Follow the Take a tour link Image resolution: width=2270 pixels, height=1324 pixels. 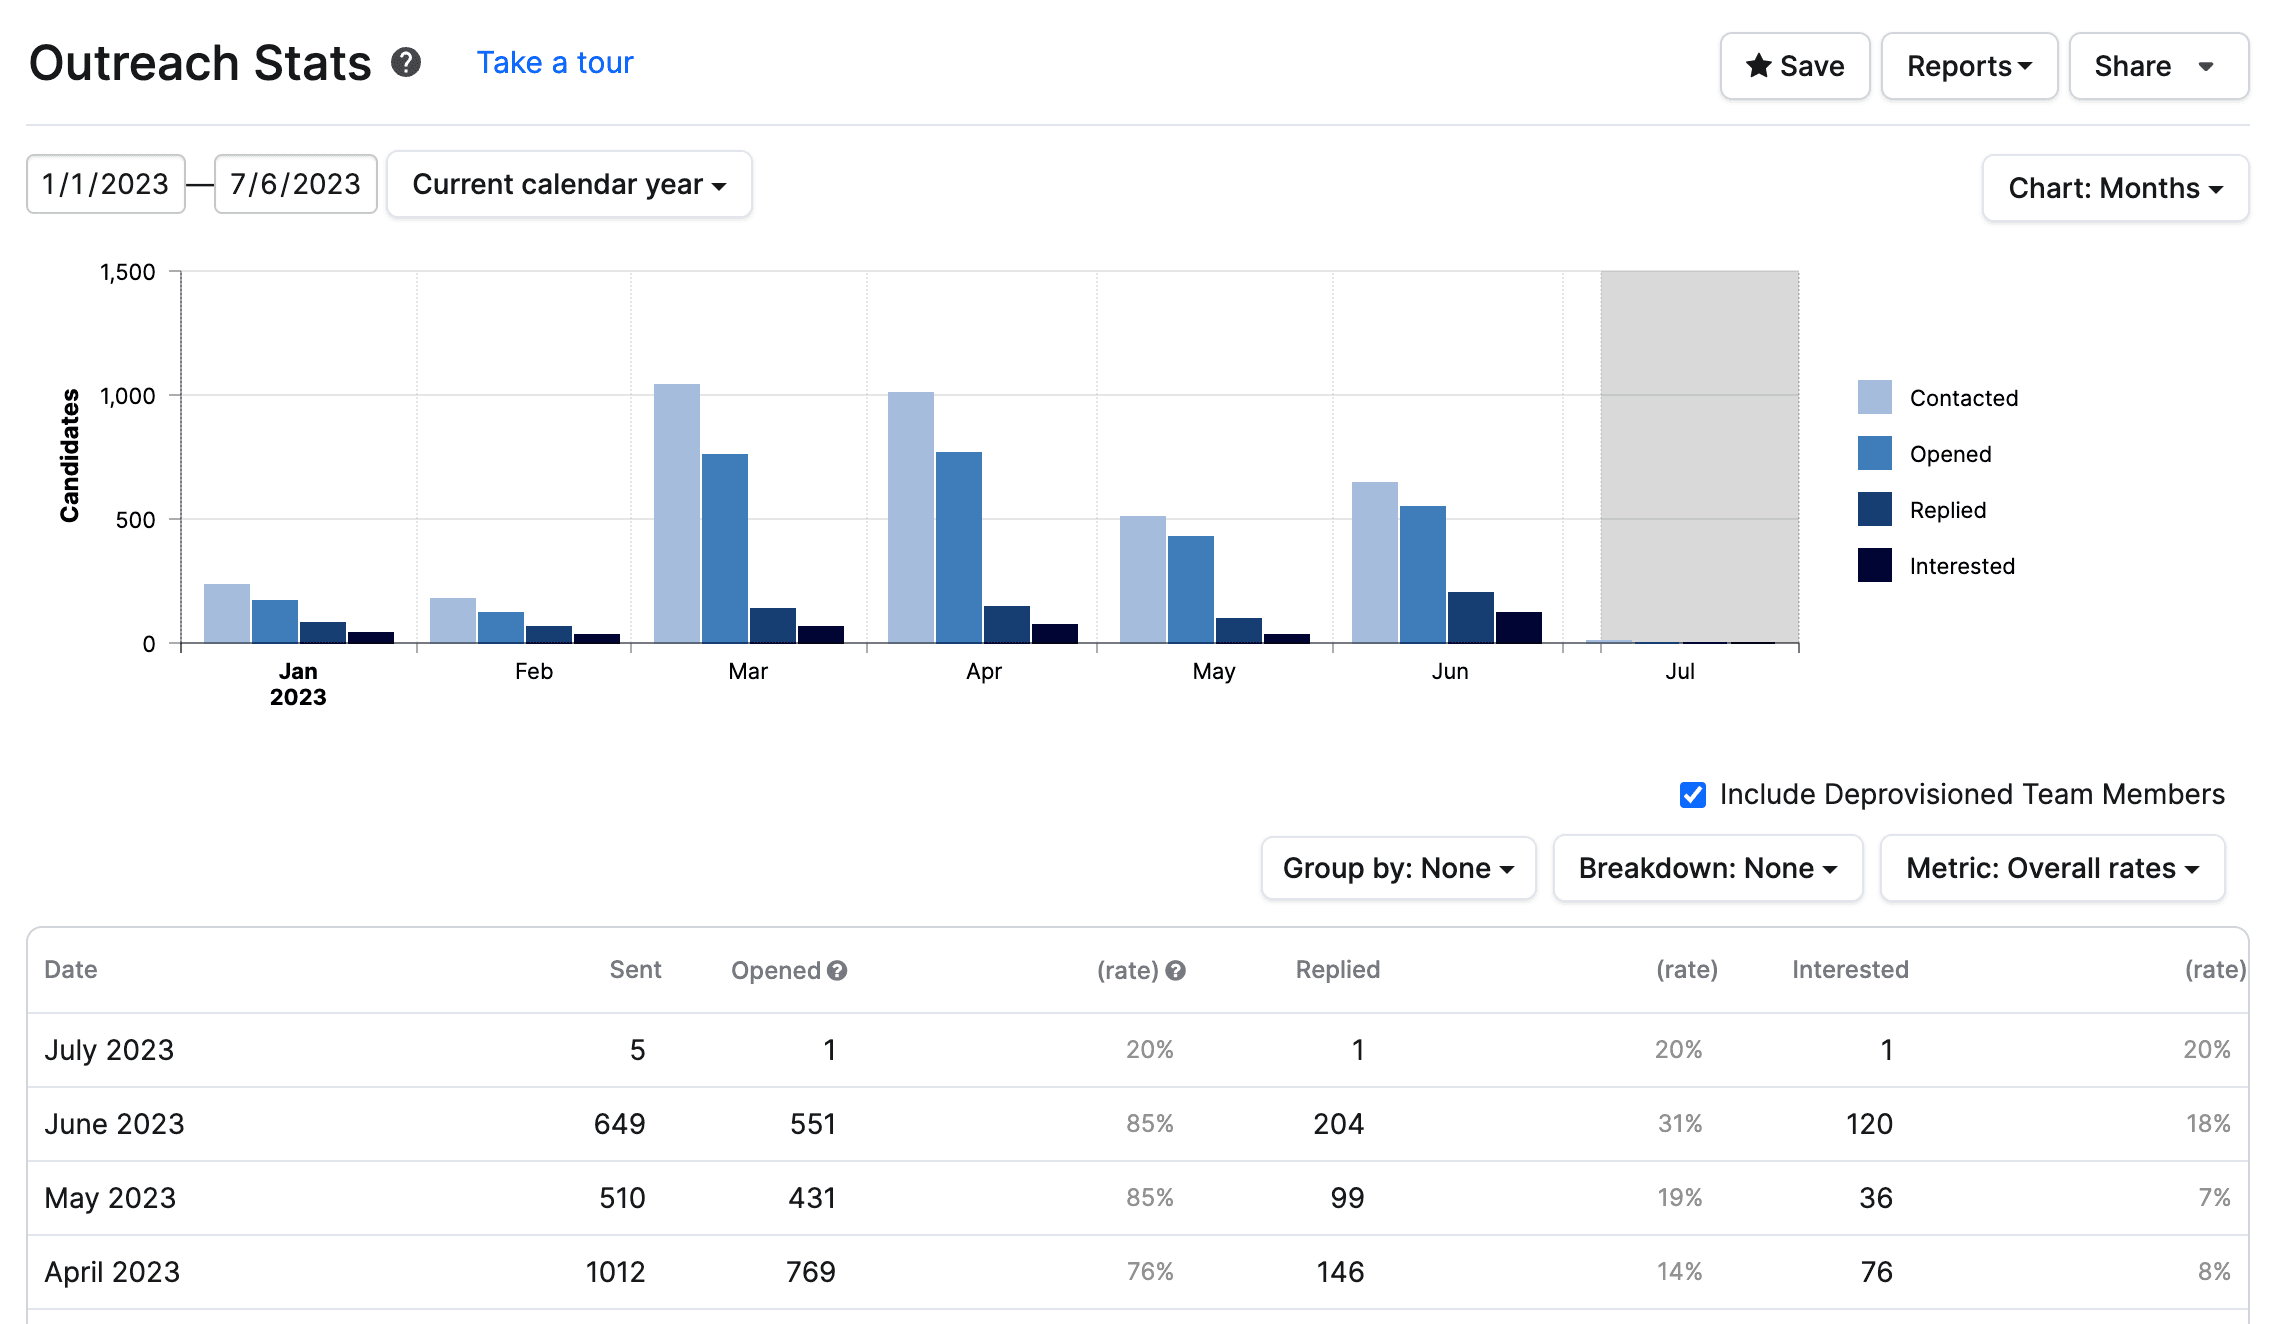(x=554, y=63)
